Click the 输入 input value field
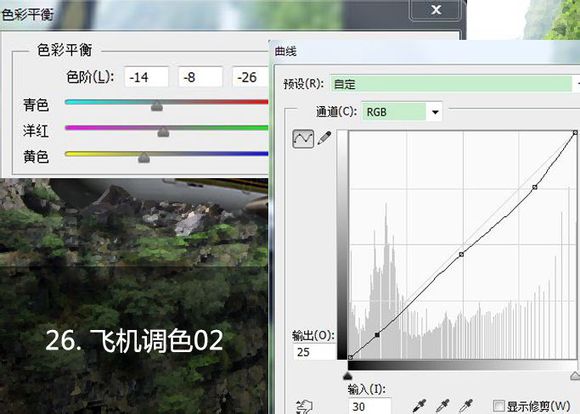This screenshot has width=580, height=414. 370,406
